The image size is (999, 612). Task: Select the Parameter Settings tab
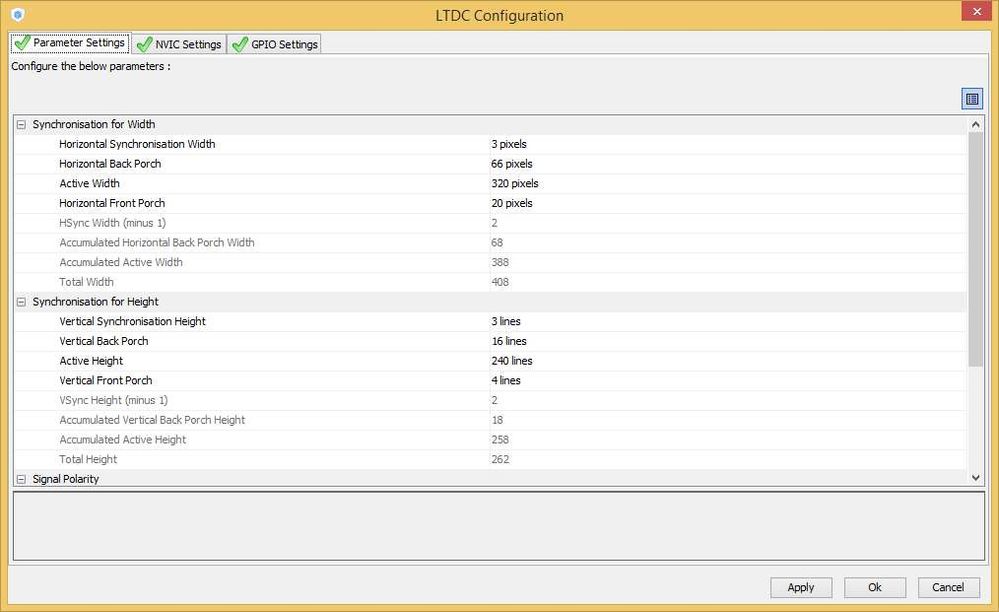70,43
